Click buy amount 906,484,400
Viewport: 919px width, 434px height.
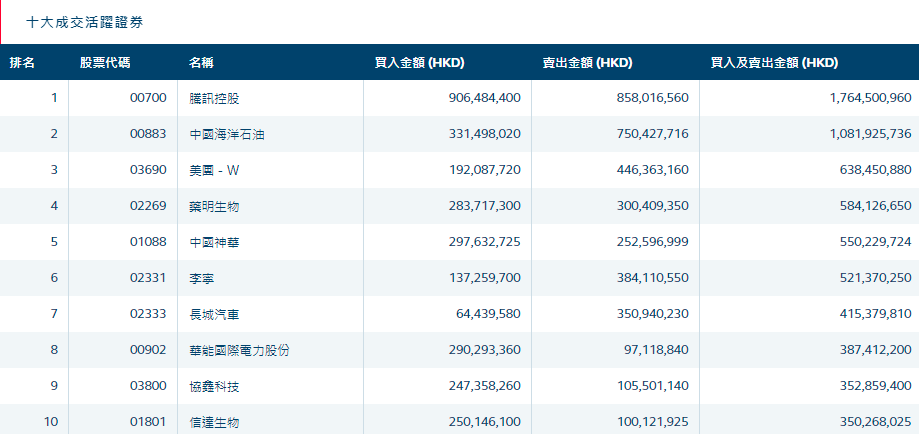pos(484,99)
